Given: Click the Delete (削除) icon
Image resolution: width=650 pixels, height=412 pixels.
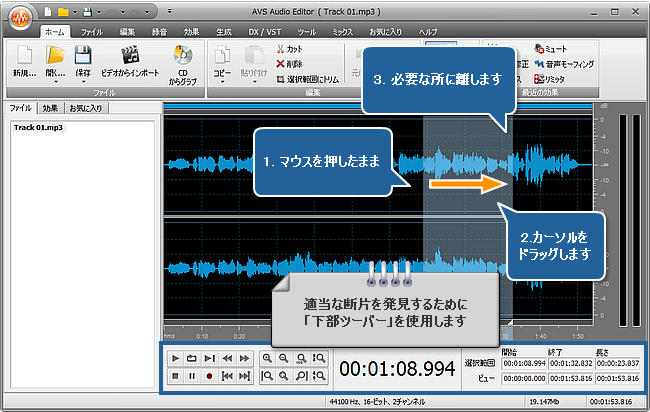Looking at the screenshot, I should pos(282,62).
